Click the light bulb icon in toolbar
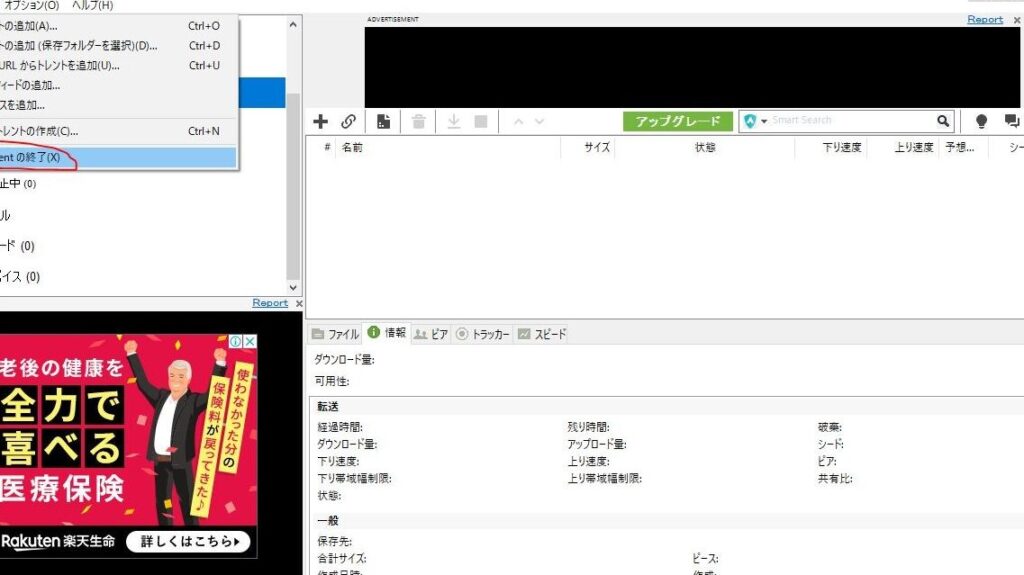1024x575 pixels. click(x=981, y=121)
